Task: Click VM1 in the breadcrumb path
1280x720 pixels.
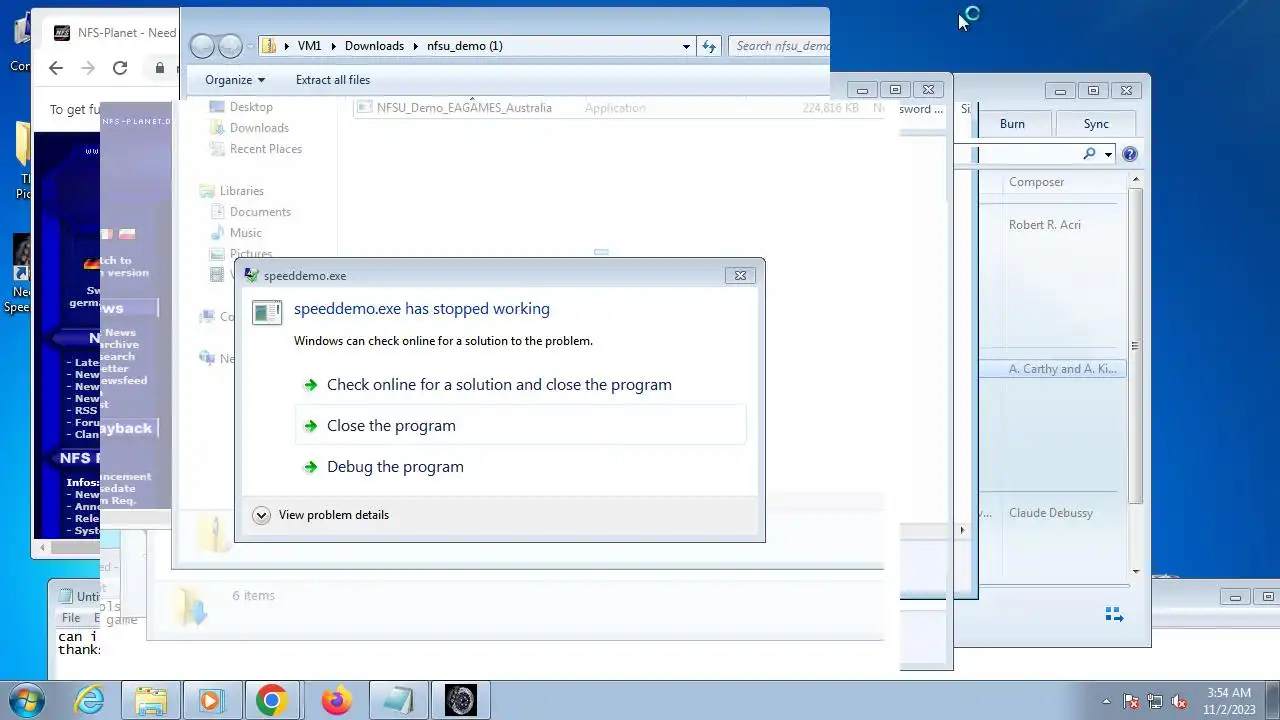Action: 310,46
